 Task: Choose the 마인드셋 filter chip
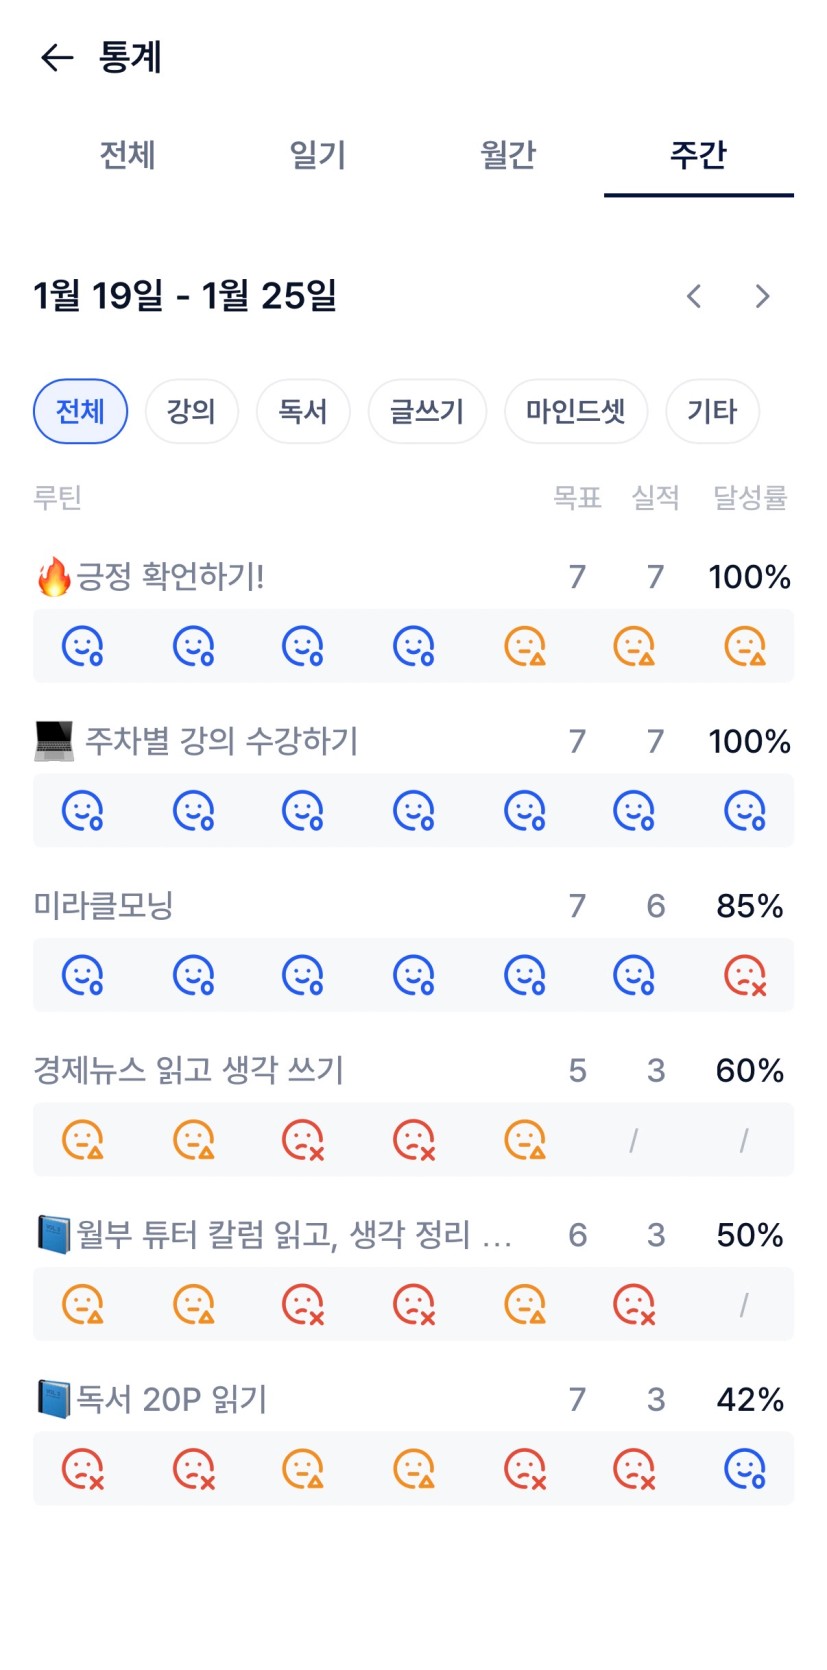576,411
